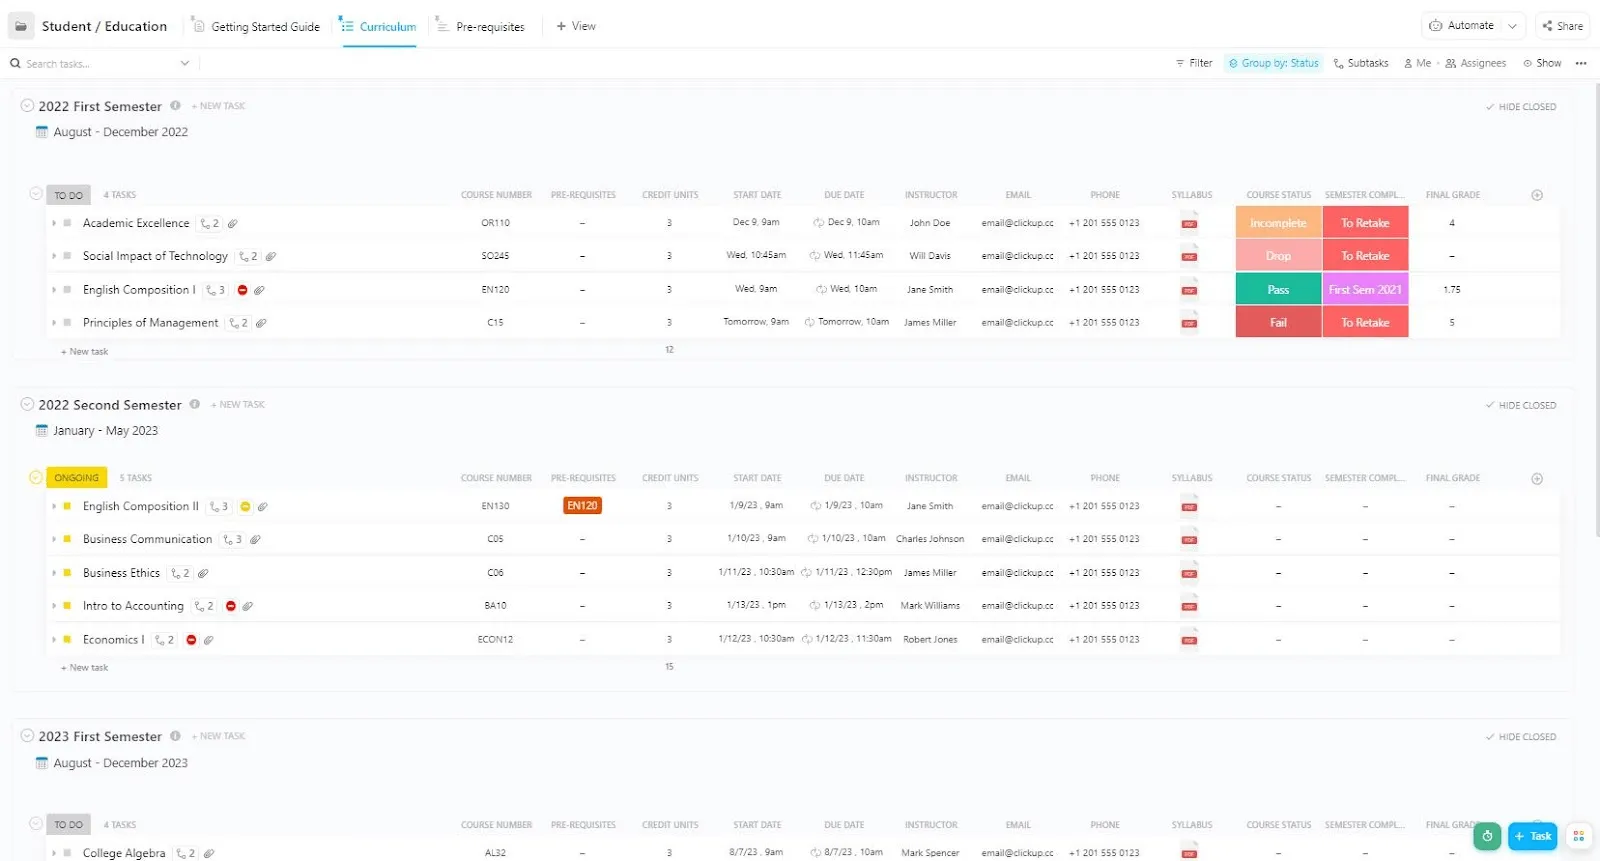
Task: Click the green Pass course status cell
Action: coord(1278,289)
